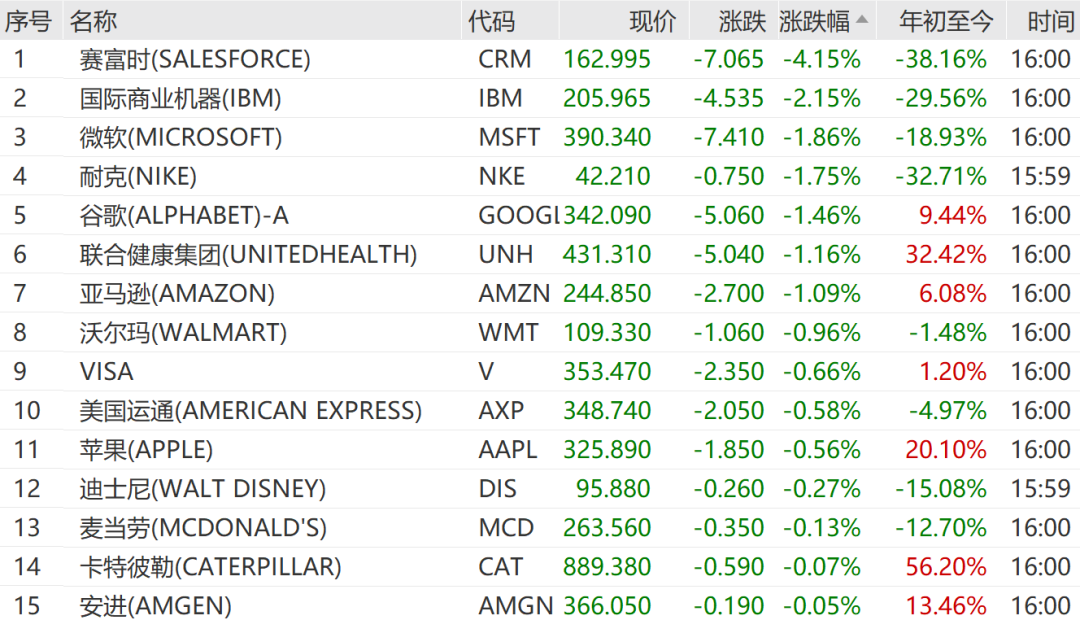Select the 耐克(NIKE) row
1080x620 pixels.
[540, 176]
